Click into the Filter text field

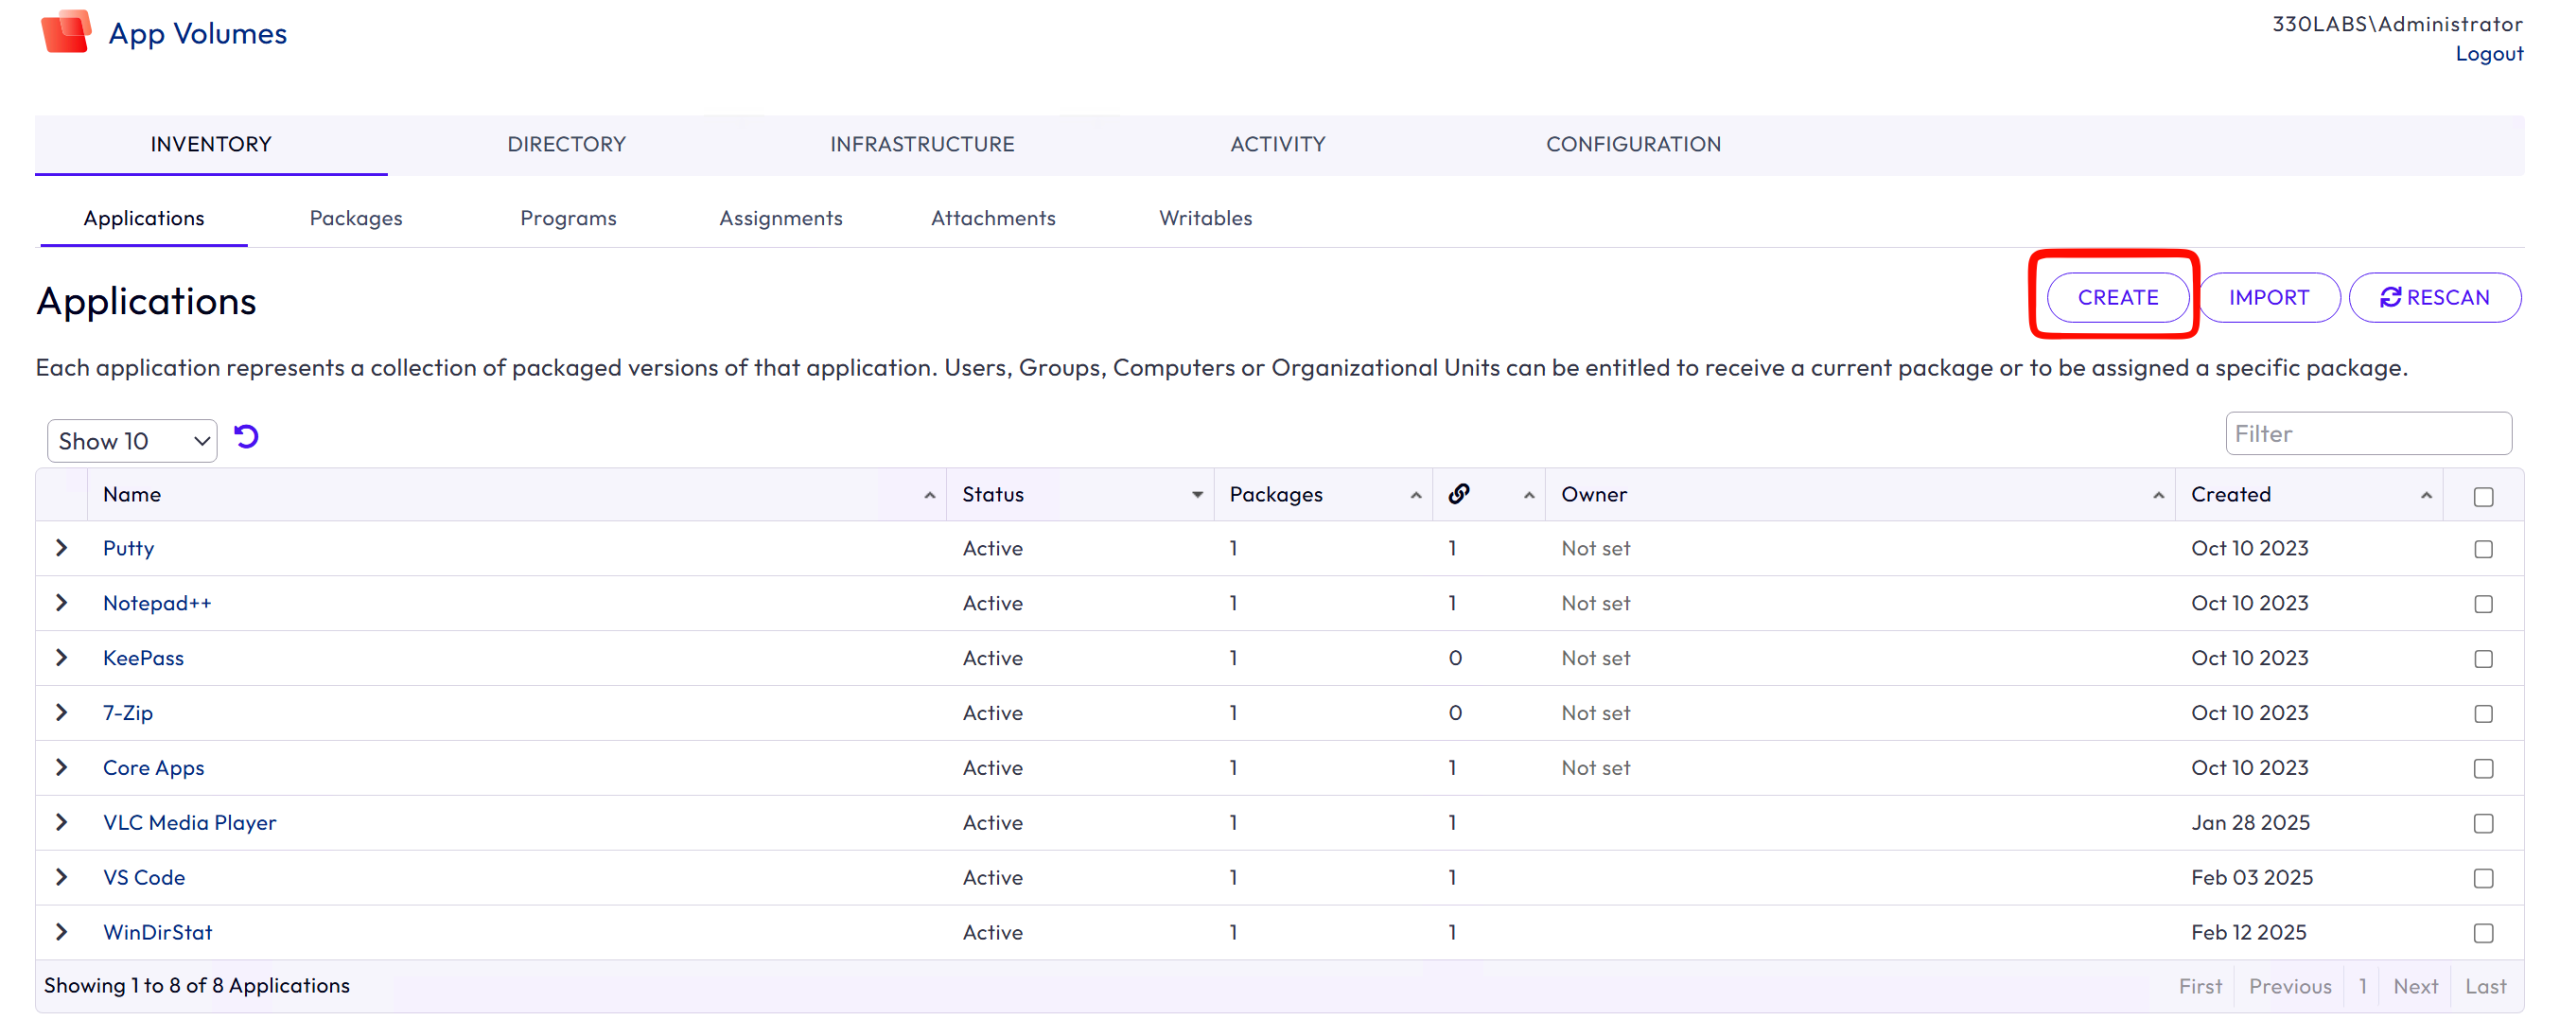click(x=2368, y=434)
